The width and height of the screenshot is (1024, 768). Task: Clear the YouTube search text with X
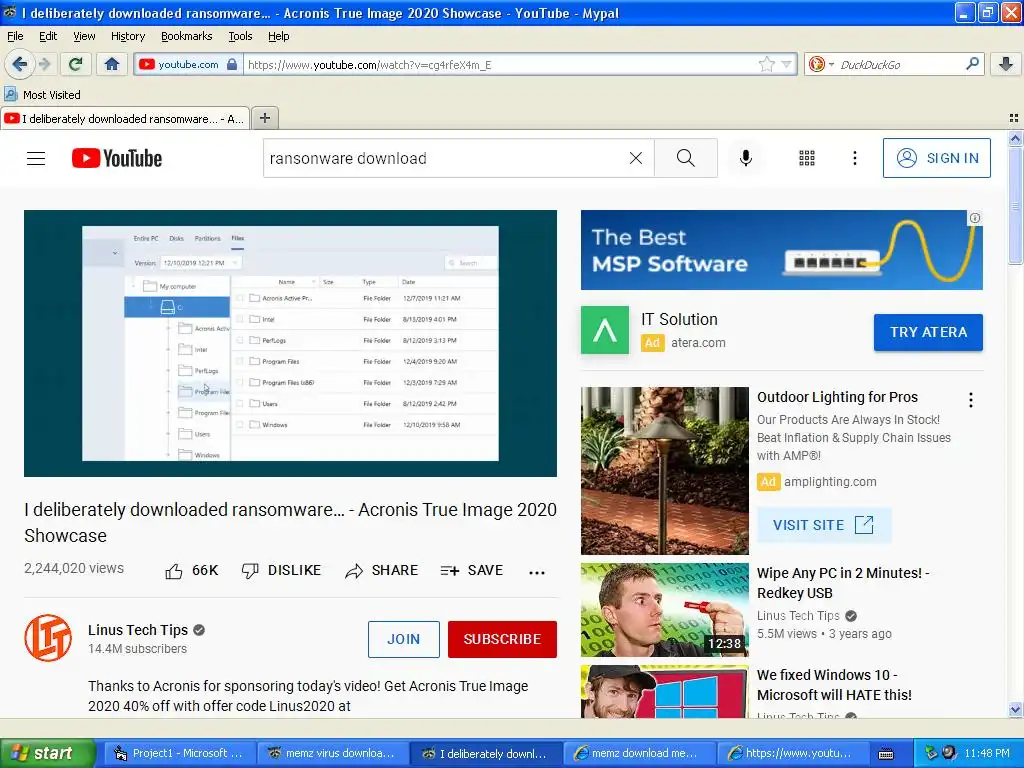point(635,158)
